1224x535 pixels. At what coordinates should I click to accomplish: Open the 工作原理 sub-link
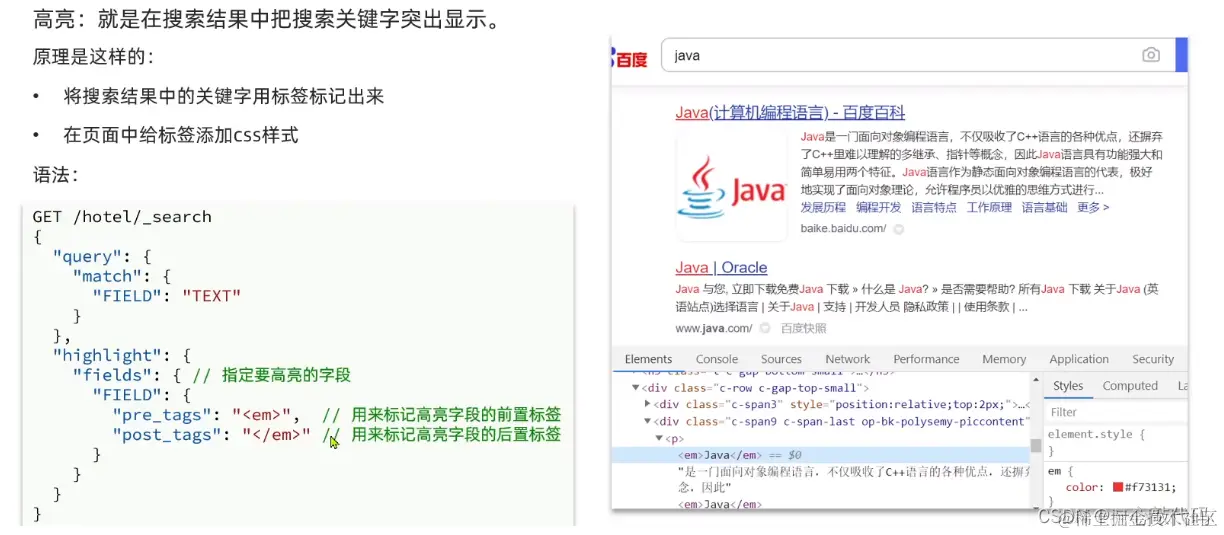coord(989,207)
